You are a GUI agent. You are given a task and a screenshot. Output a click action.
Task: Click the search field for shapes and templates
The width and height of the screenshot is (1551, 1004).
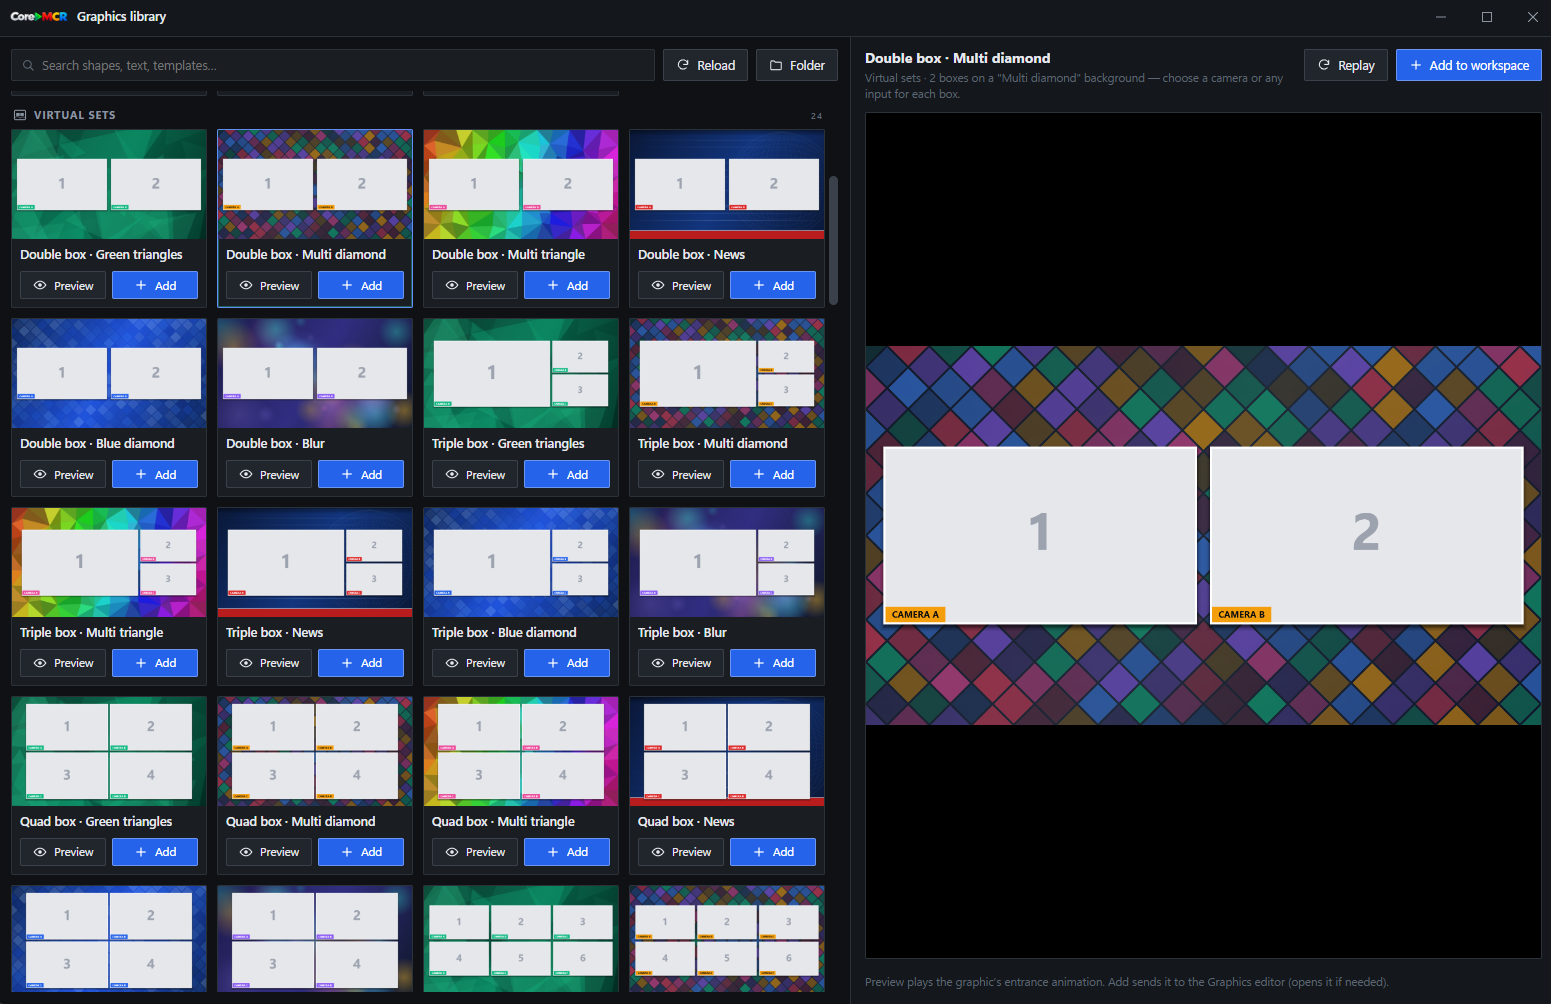332,65
